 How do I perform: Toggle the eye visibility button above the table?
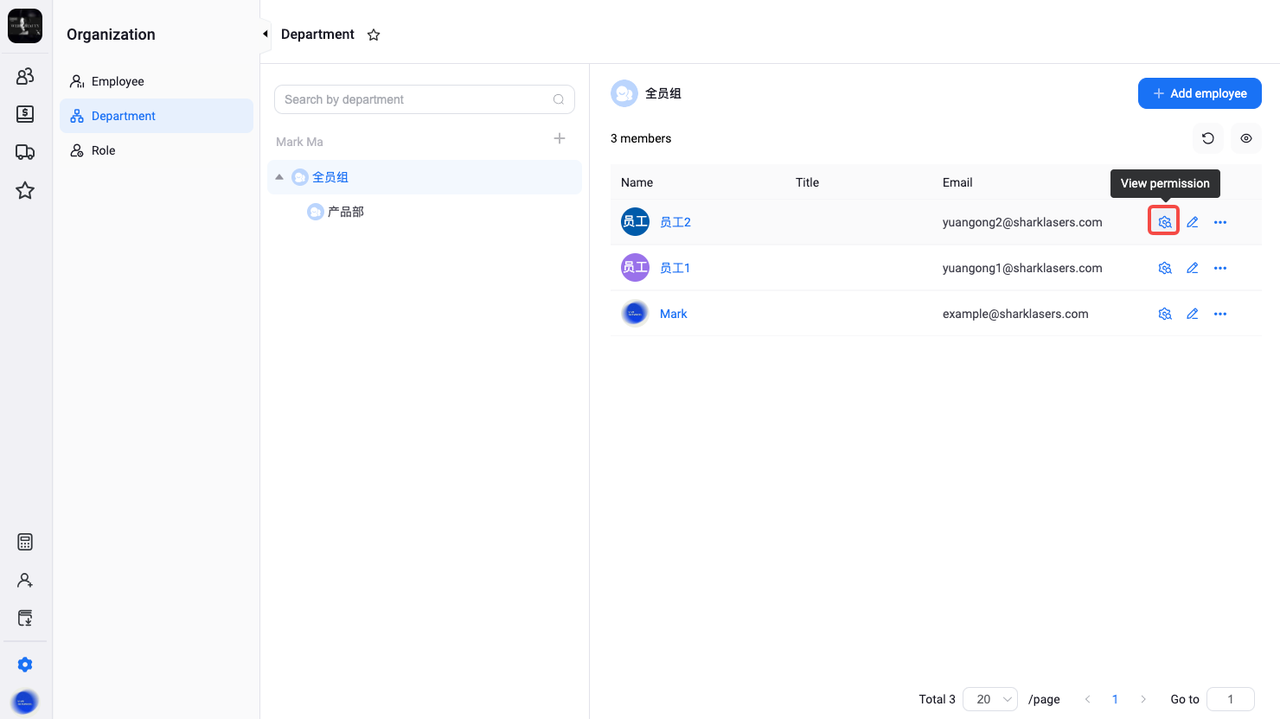pos(1246,139)
